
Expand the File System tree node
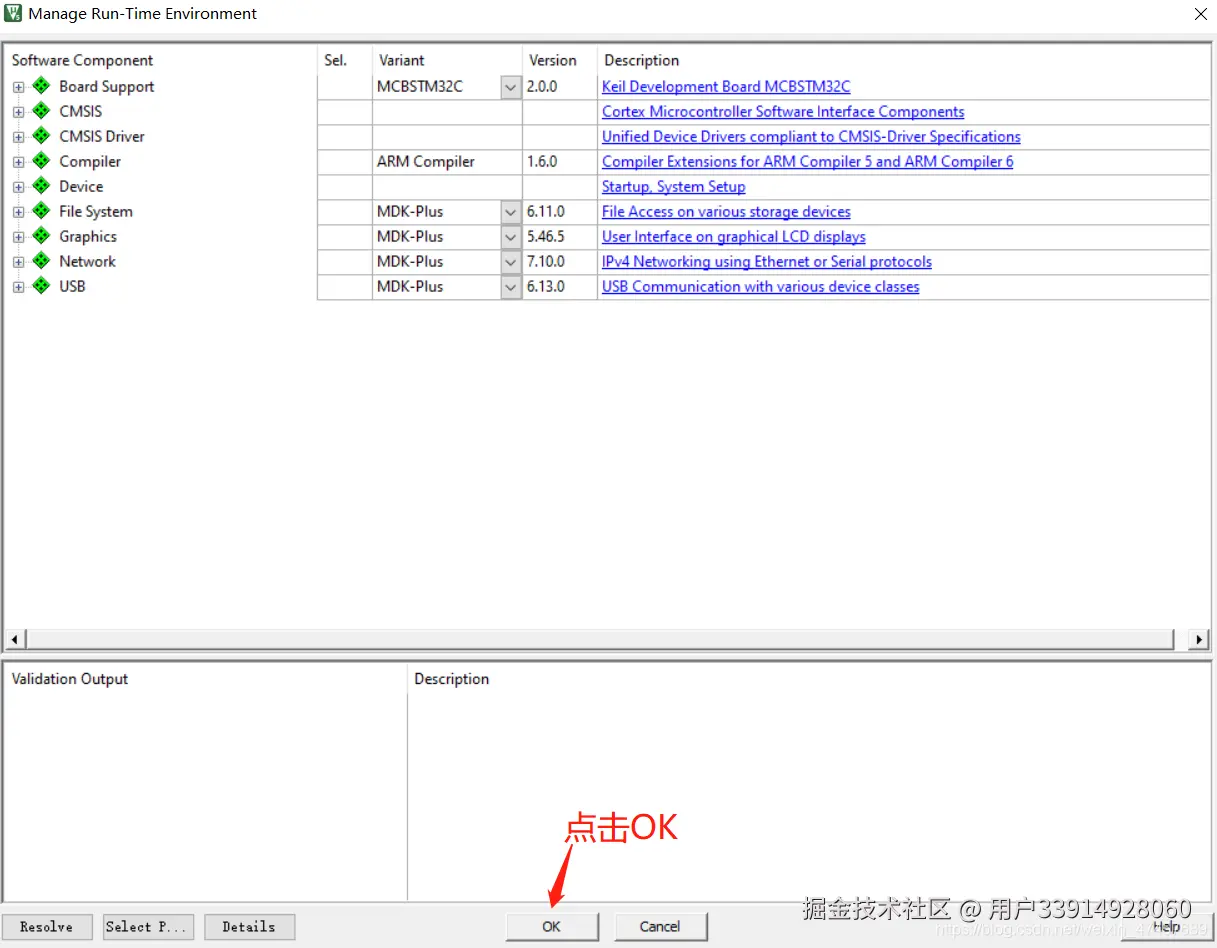[18, 212]
